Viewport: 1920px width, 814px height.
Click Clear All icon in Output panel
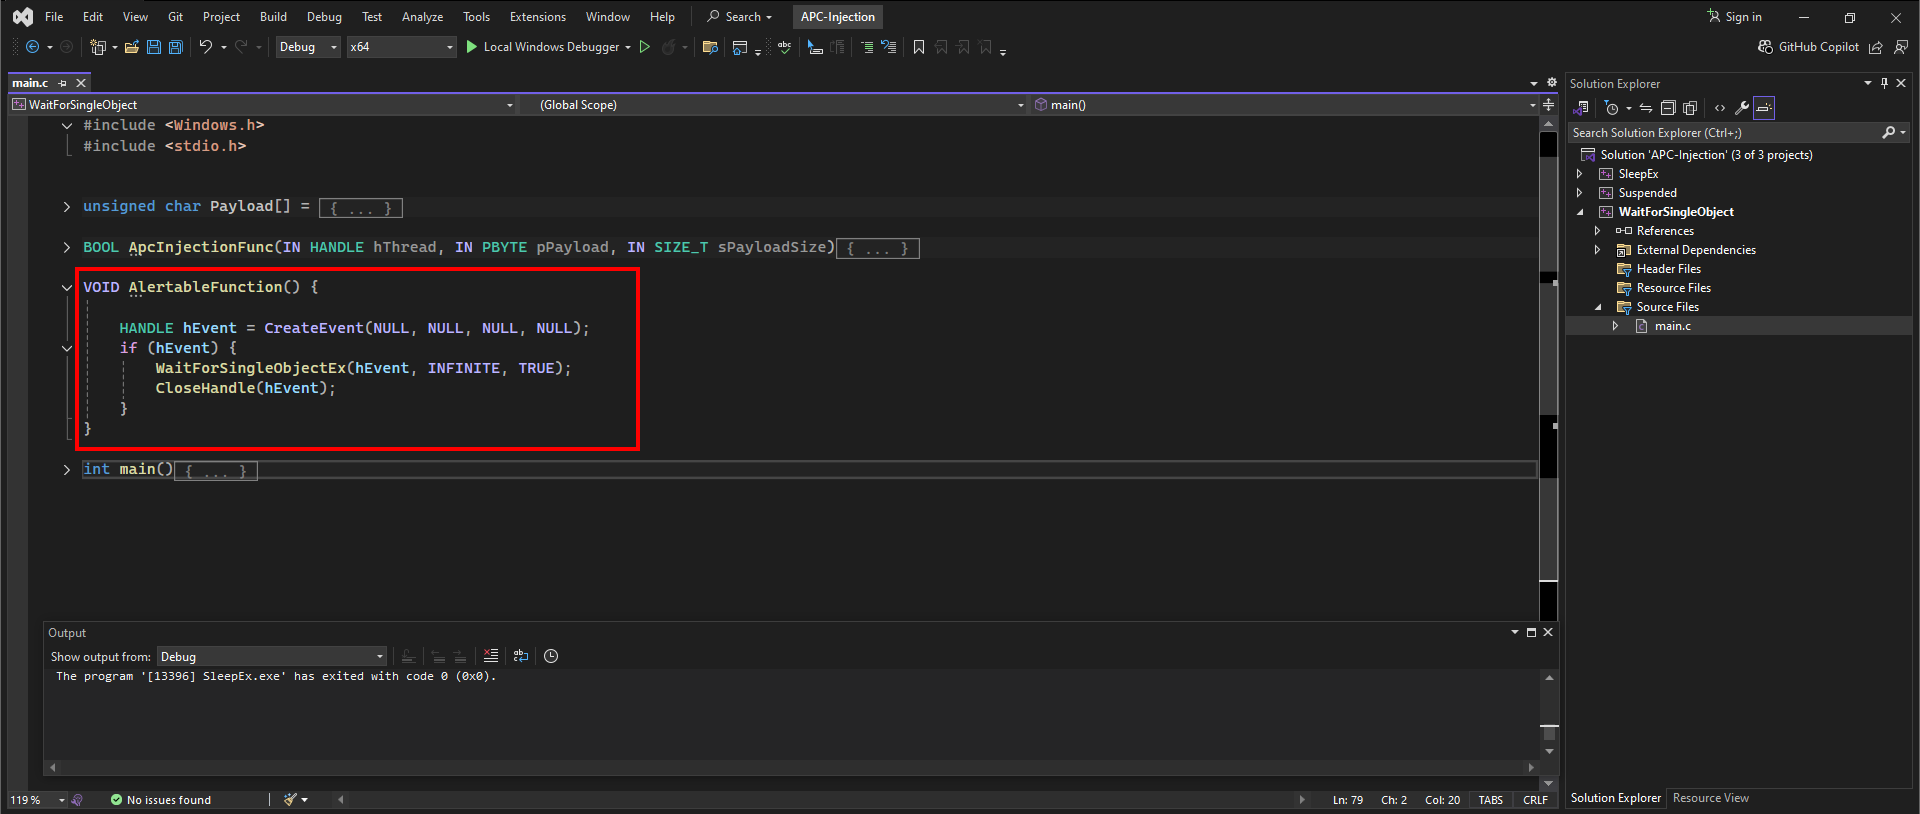click(x=490, y=656)
